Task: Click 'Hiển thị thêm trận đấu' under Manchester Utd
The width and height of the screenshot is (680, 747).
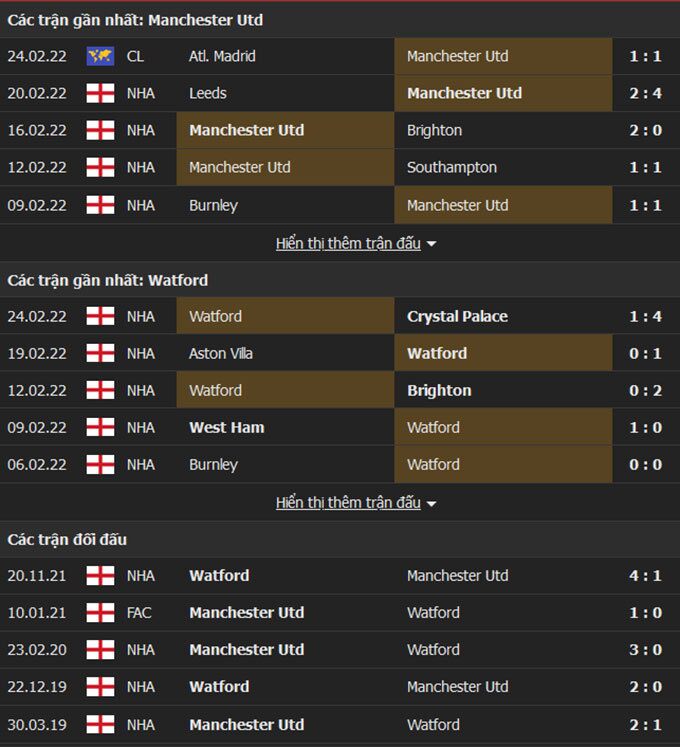Action: pyautogui.click(x=348, y=243)
